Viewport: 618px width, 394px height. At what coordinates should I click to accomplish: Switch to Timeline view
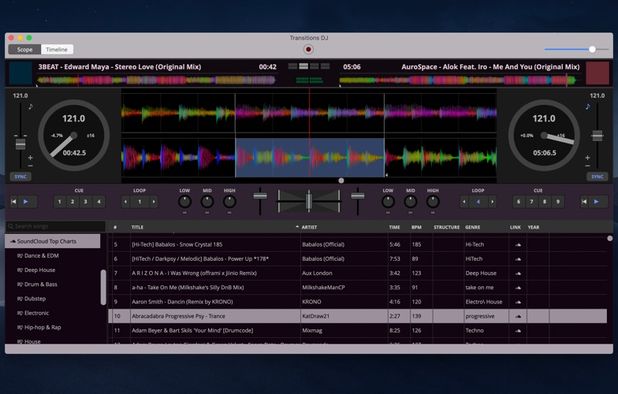(57, 49)
